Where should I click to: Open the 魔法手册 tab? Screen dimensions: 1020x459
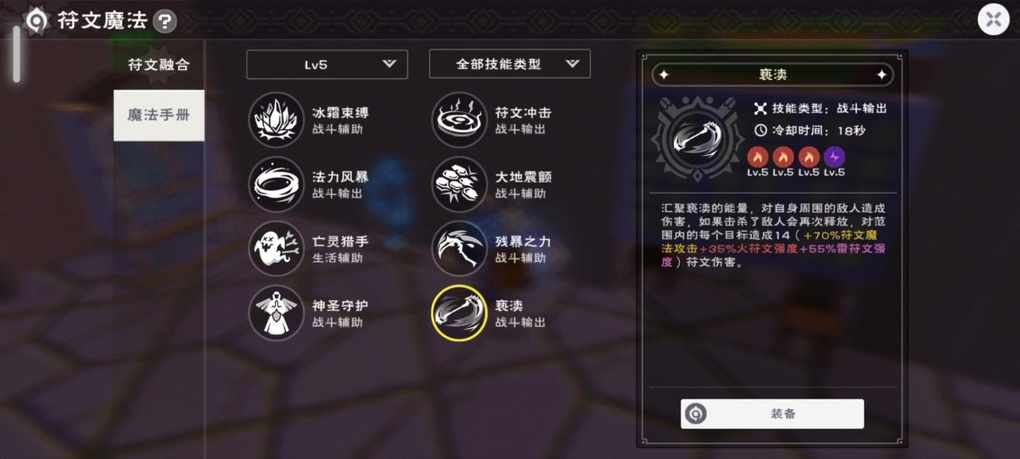(159, 115)
